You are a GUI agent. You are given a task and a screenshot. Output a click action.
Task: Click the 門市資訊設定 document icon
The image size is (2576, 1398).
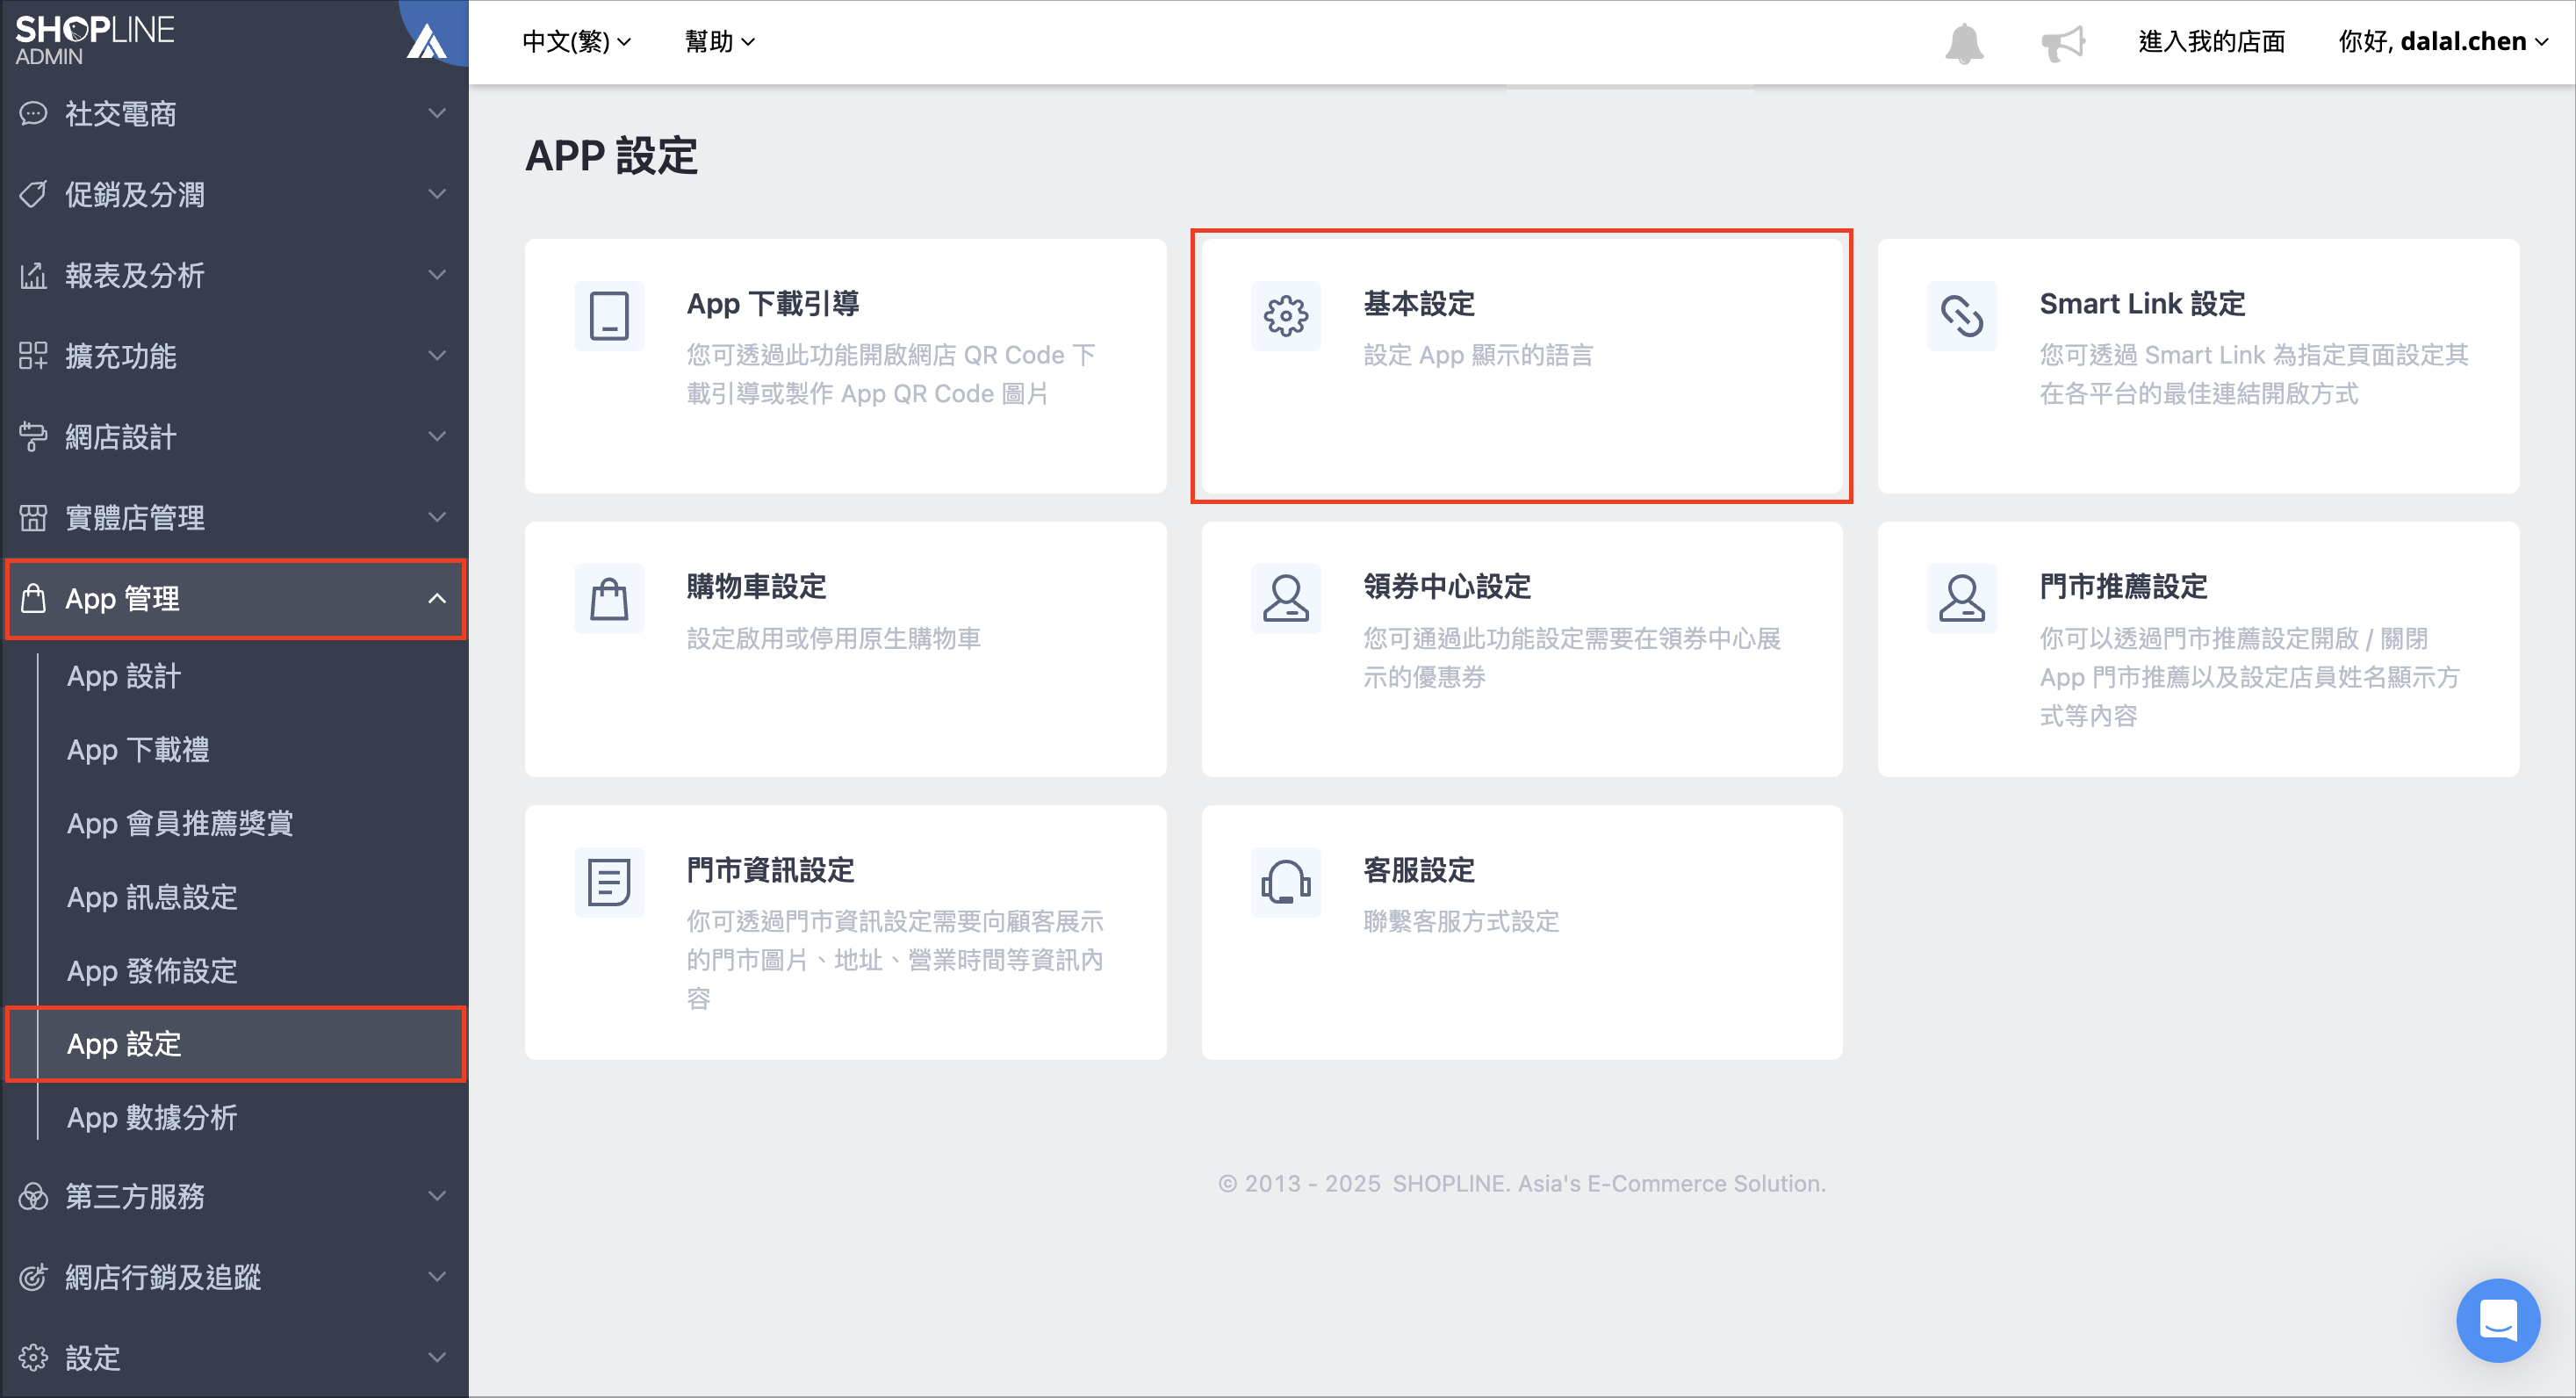coord(608,882)
